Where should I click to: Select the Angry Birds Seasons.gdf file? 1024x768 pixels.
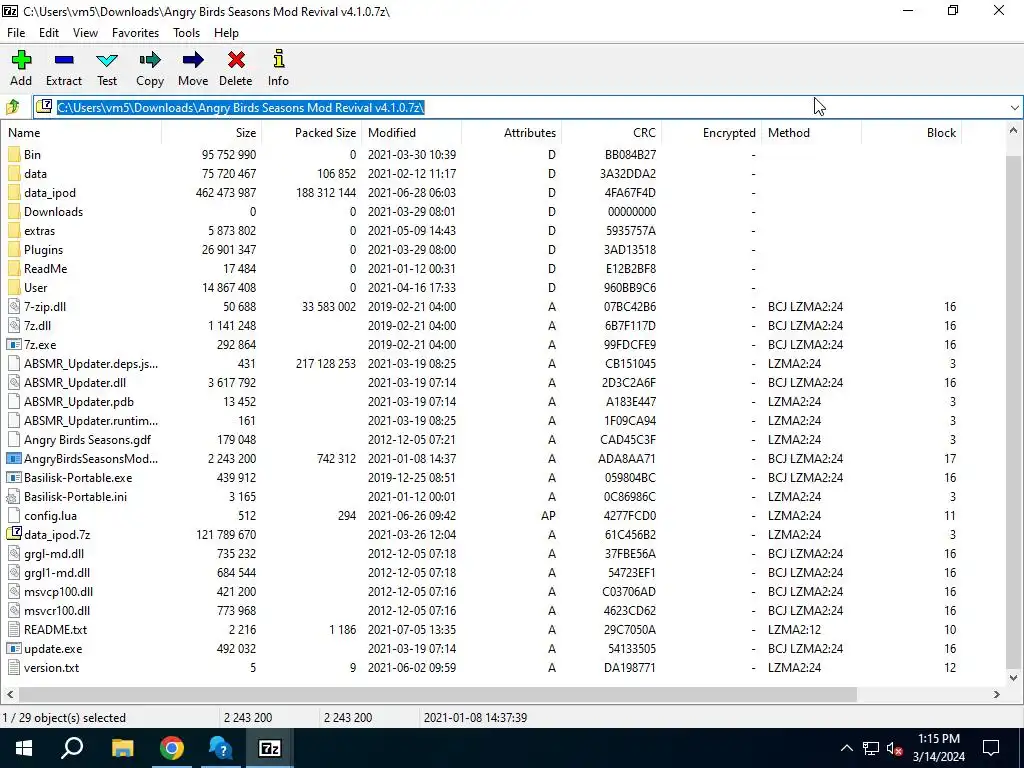point(88,440)
